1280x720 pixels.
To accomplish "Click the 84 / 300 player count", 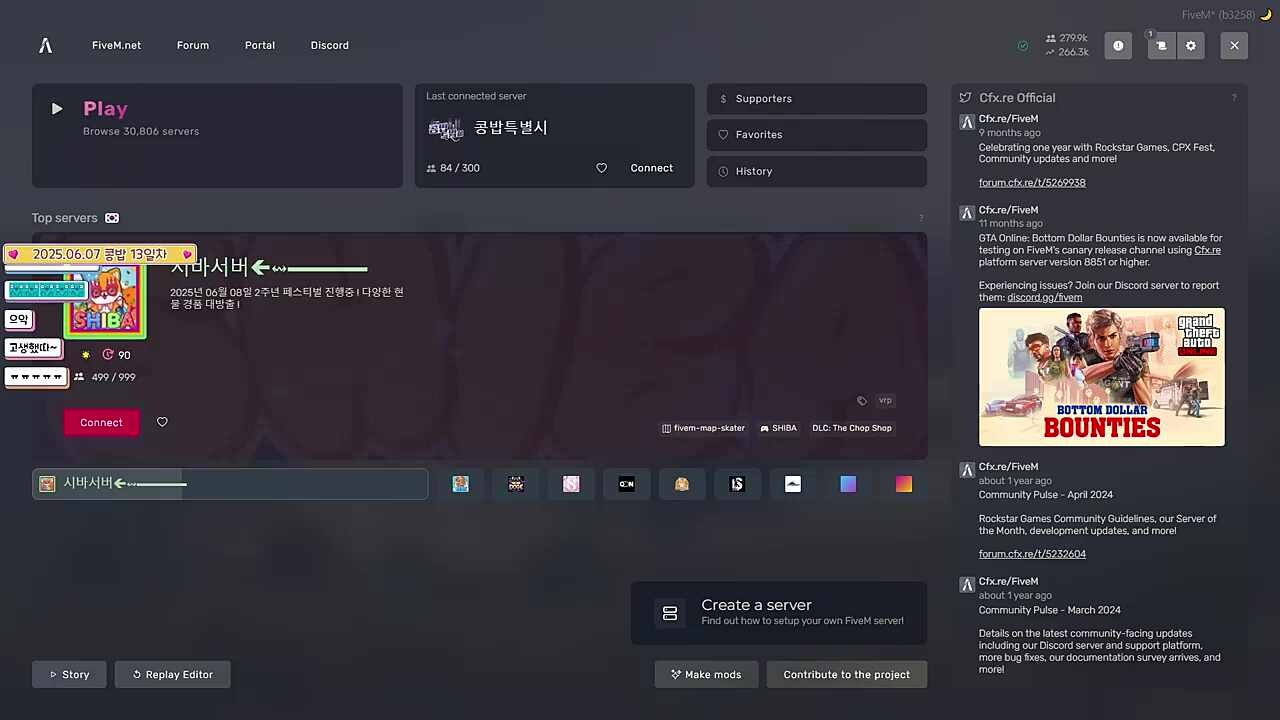I will [x=460, y=168].
